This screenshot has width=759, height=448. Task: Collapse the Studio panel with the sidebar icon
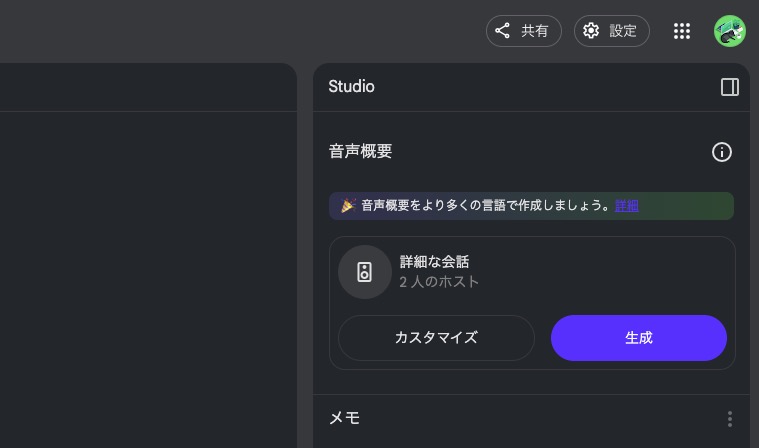click(x=729, y=87)
